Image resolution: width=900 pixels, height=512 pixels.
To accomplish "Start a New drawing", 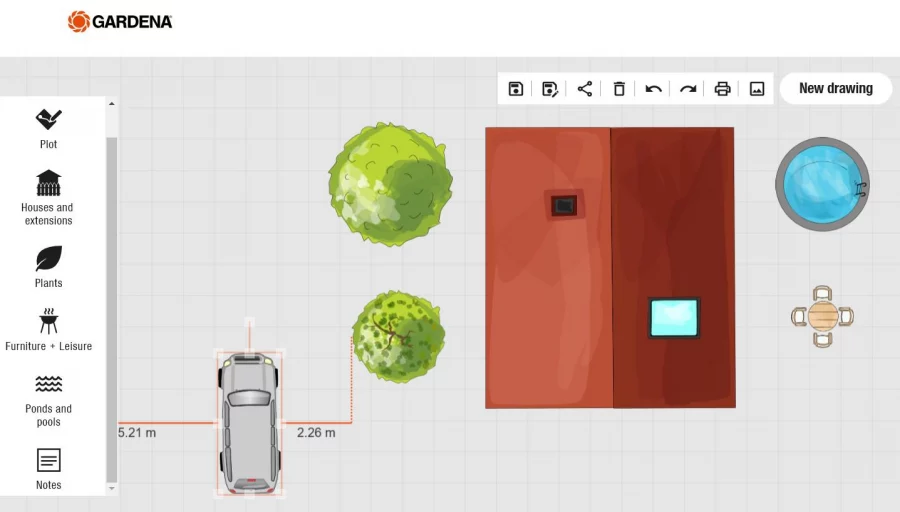I will coord(836,88).
